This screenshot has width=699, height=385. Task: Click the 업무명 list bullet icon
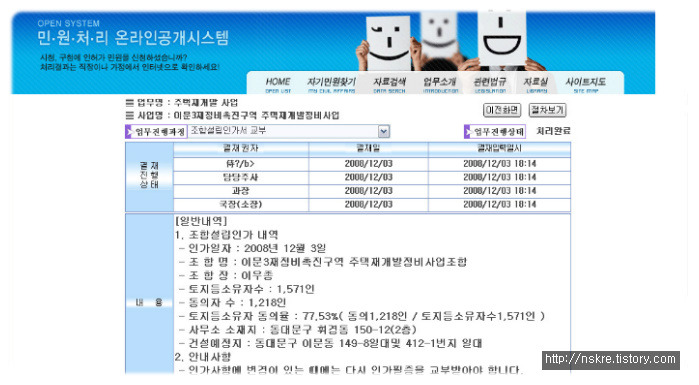129,103
